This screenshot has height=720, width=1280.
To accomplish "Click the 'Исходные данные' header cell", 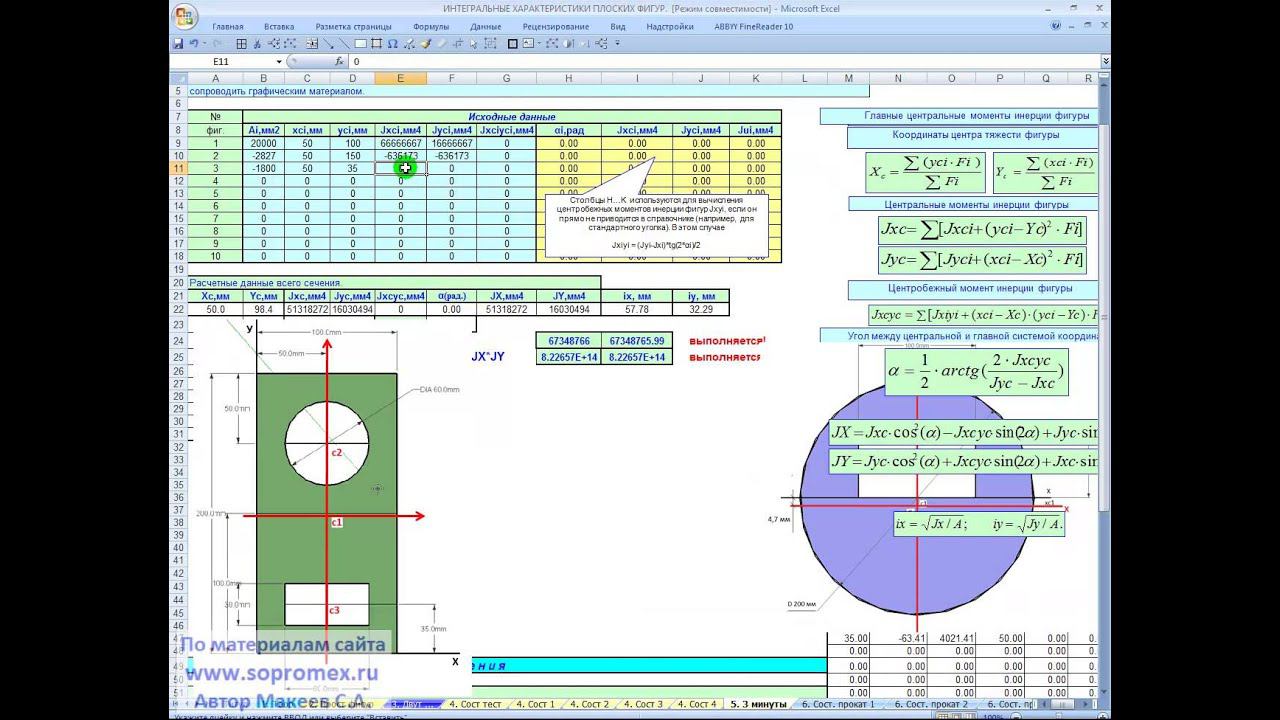I will point(512,117).
